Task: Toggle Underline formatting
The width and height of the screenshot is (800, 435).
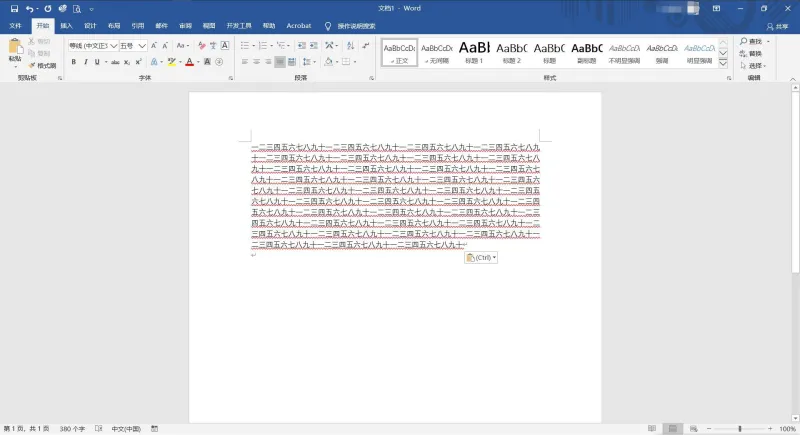Action: click(97, 62)
